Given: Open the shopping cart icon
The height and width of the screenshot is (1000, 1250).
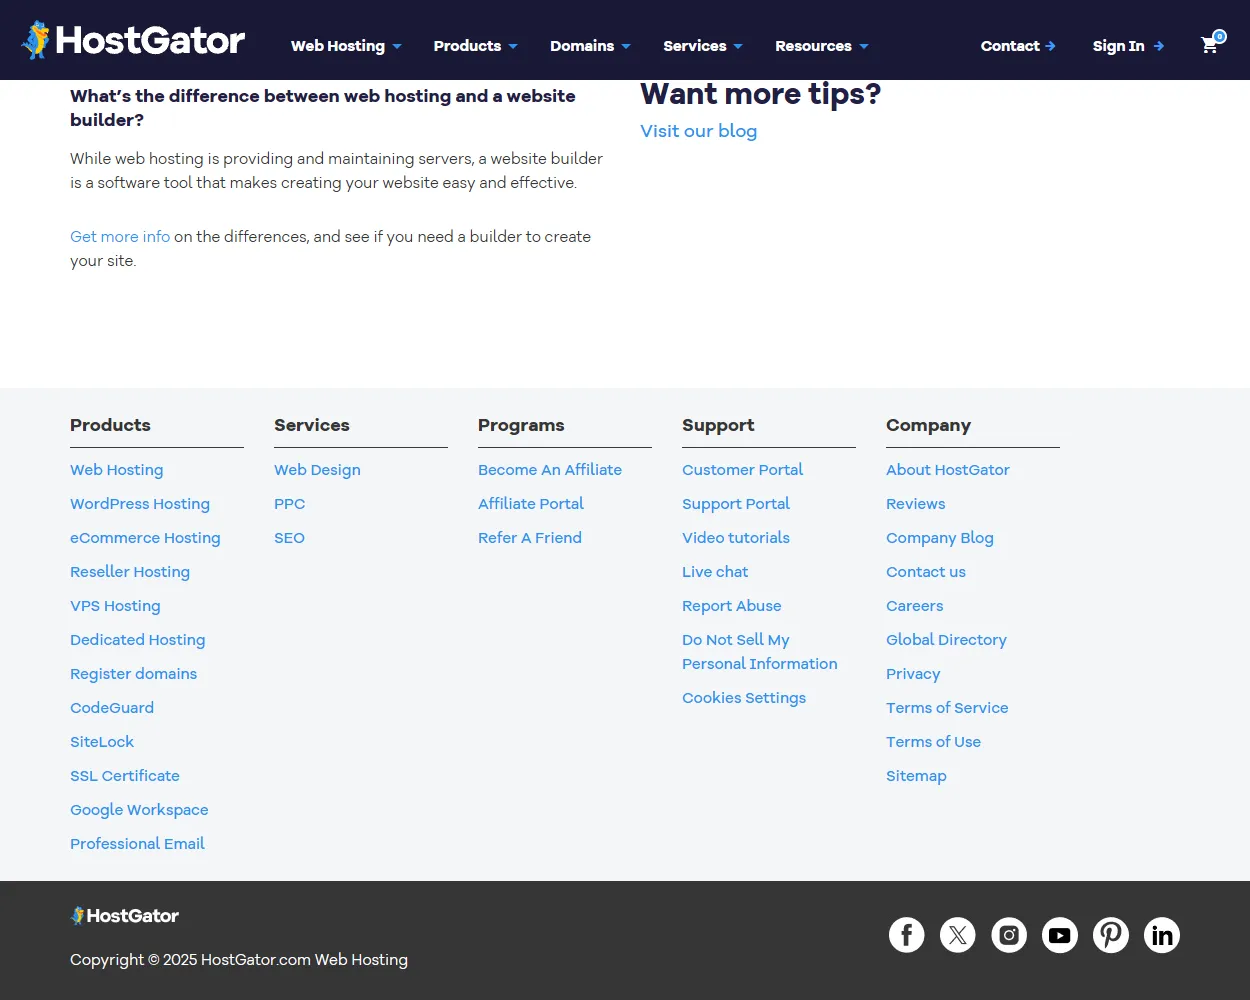Looking at the screenshot, I should coord(1211,44).
